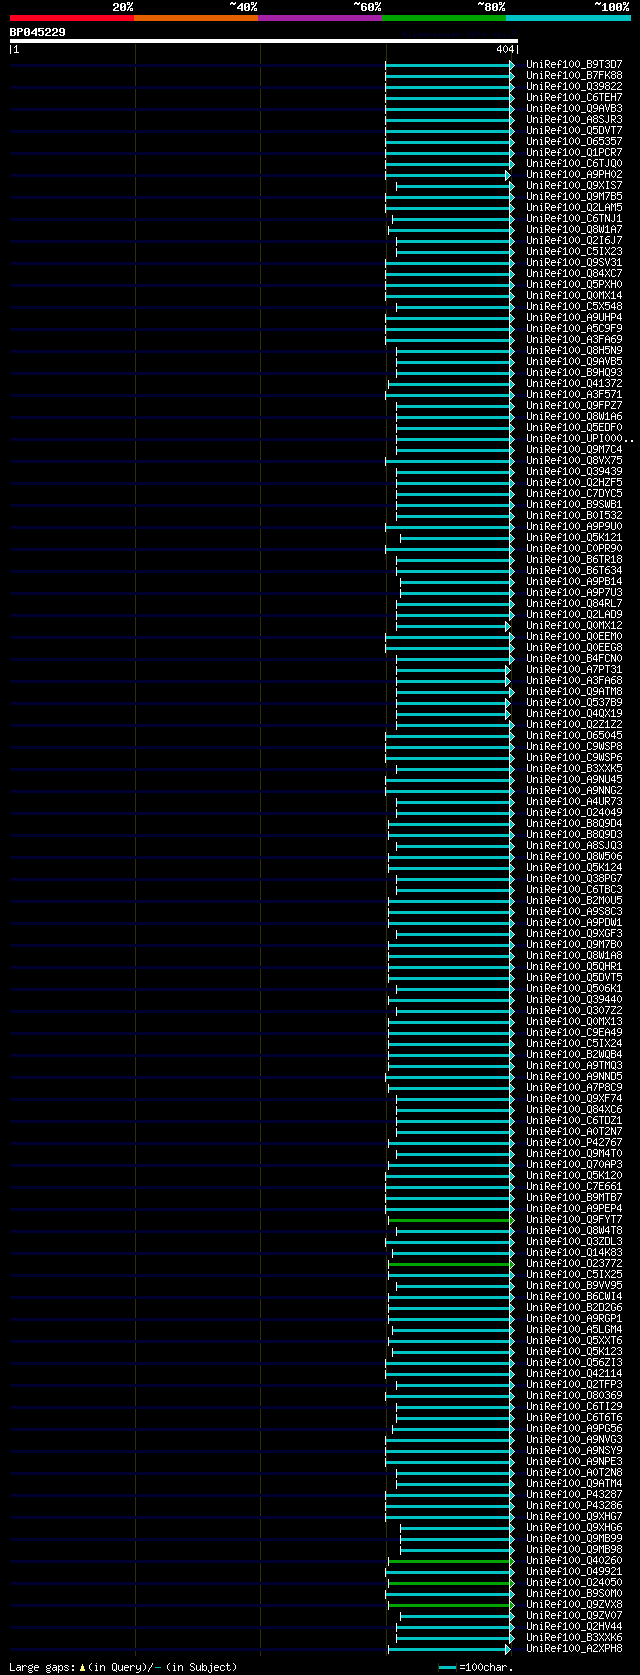Select the UniRef100_Q307Z2 label
The width and height of the screenshot is (640, 1675).
pos(574,1010)
